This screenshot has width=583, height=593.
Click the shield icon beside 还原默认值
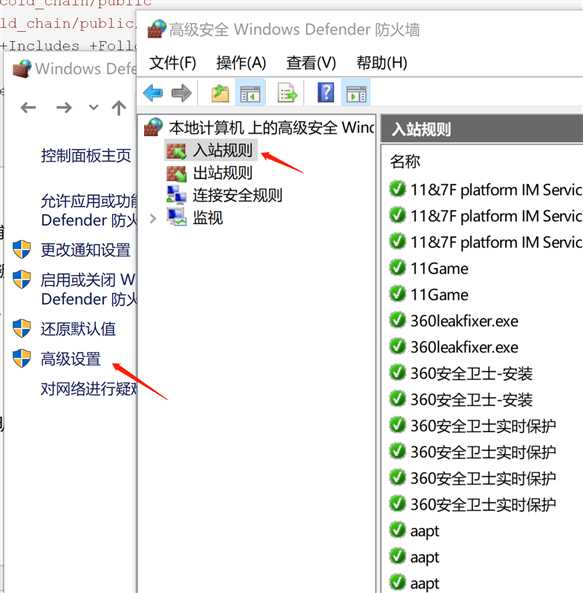point(22,328)
